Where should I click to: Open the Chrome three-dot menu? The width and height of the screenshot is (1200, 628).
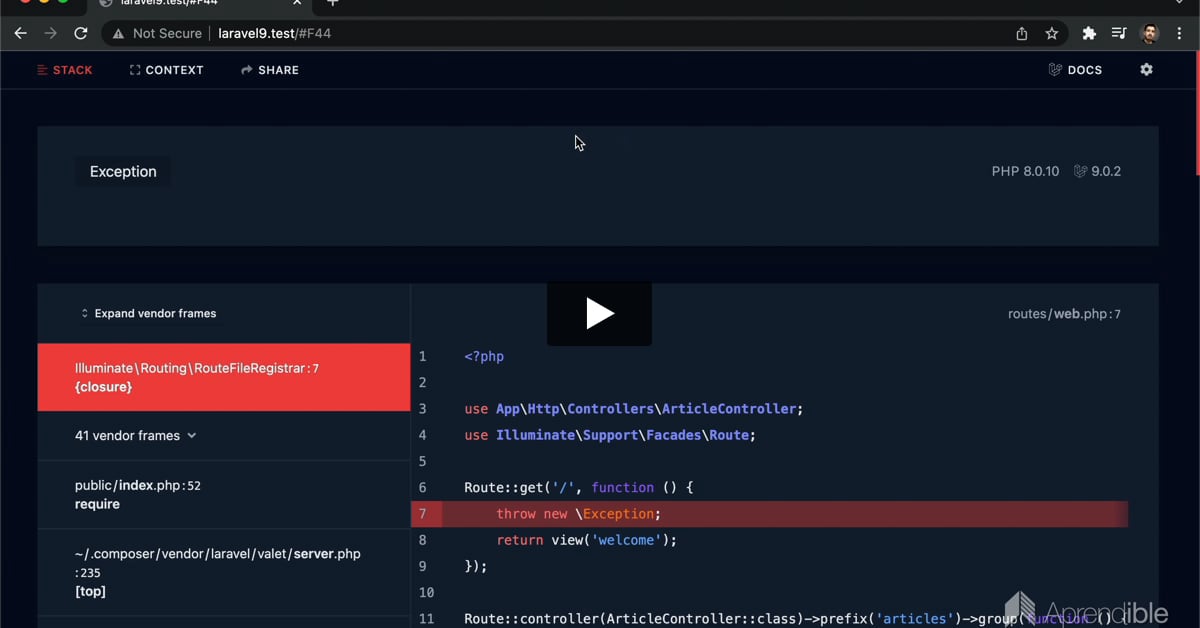pyautogui.click(x=1178, y=33)
